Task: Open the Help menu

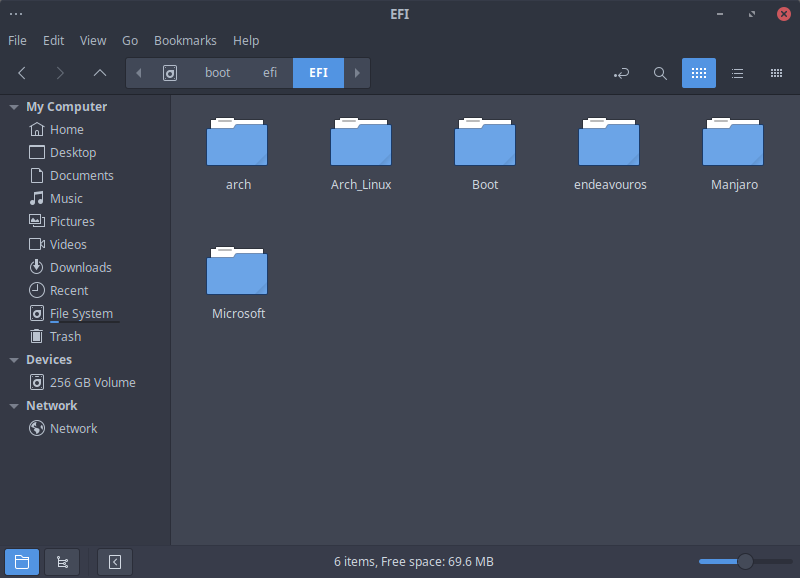Action: [x=246, y=40]
